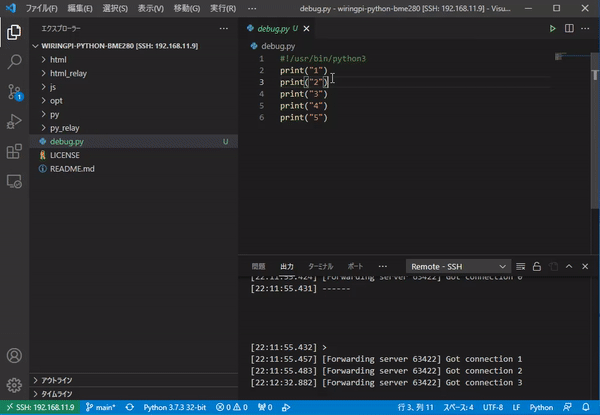The width and height of the screenshot is (600, 415).
Task: Change language mode Python in status bar
Action: point(541,407)
